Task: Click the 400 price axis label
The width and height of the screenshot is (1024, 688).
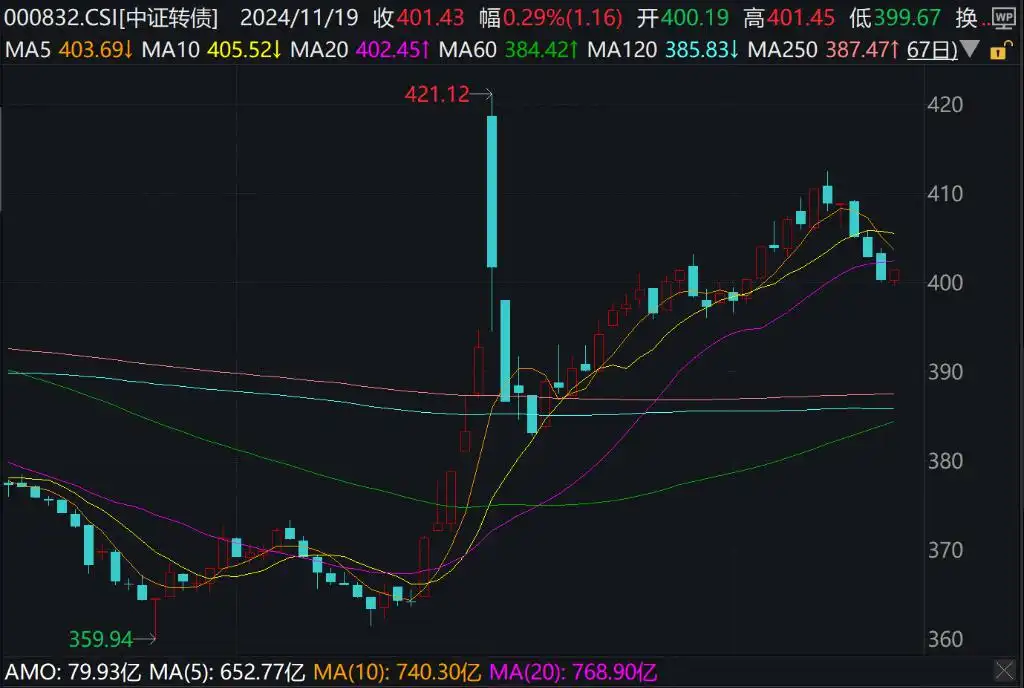Action: tap(945, 283)
